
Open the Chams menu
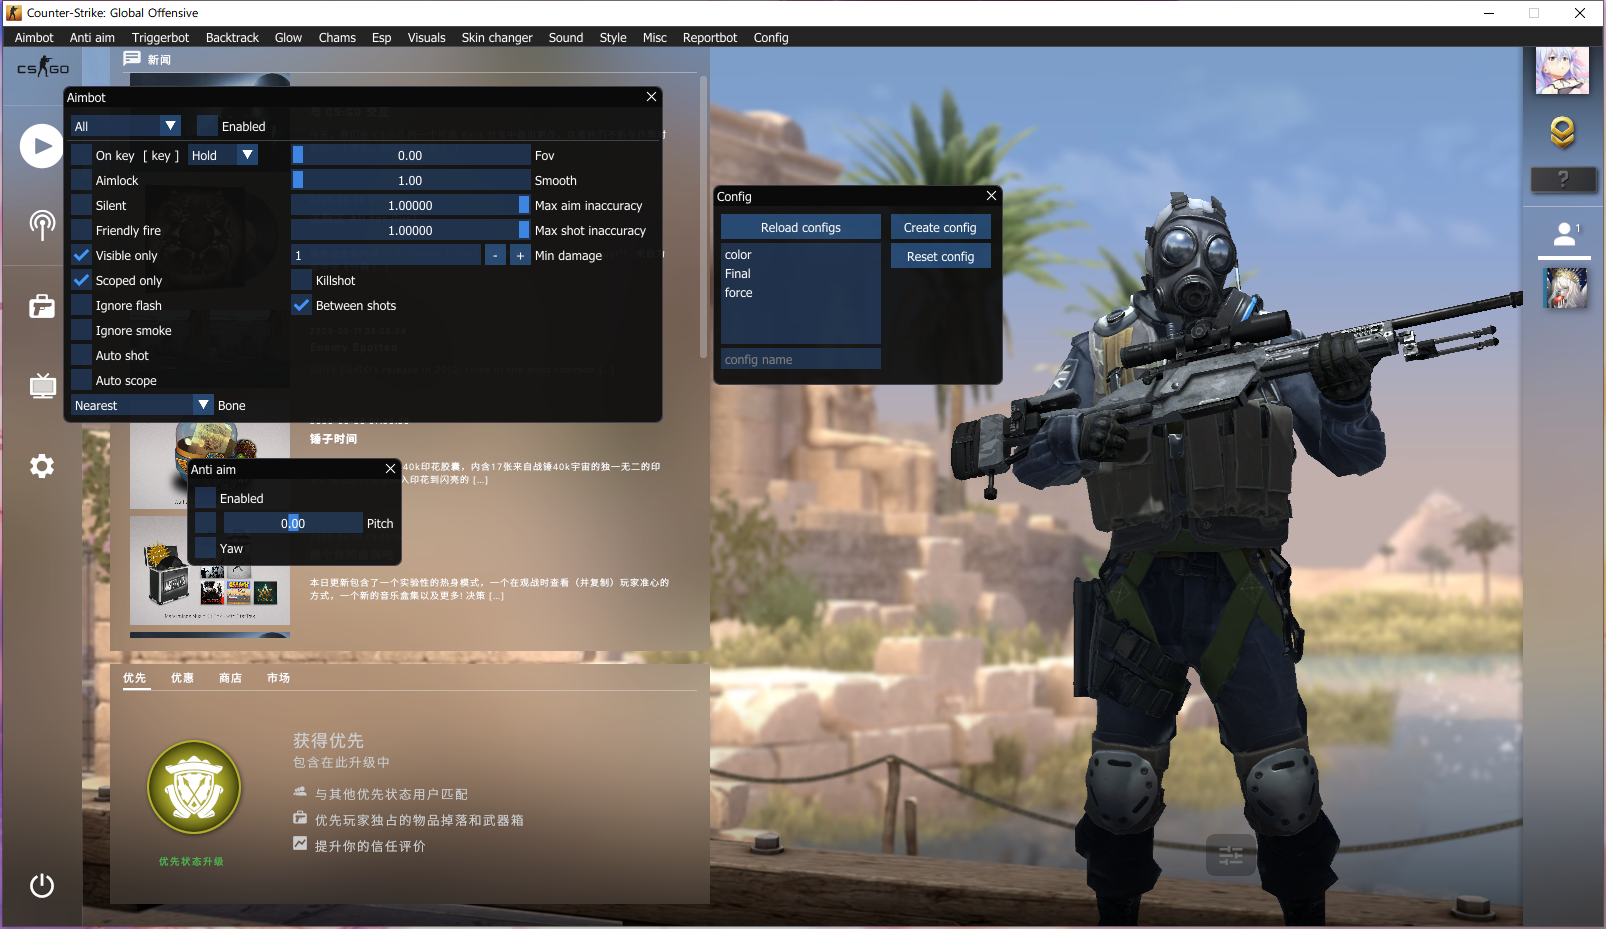point(337,37)
